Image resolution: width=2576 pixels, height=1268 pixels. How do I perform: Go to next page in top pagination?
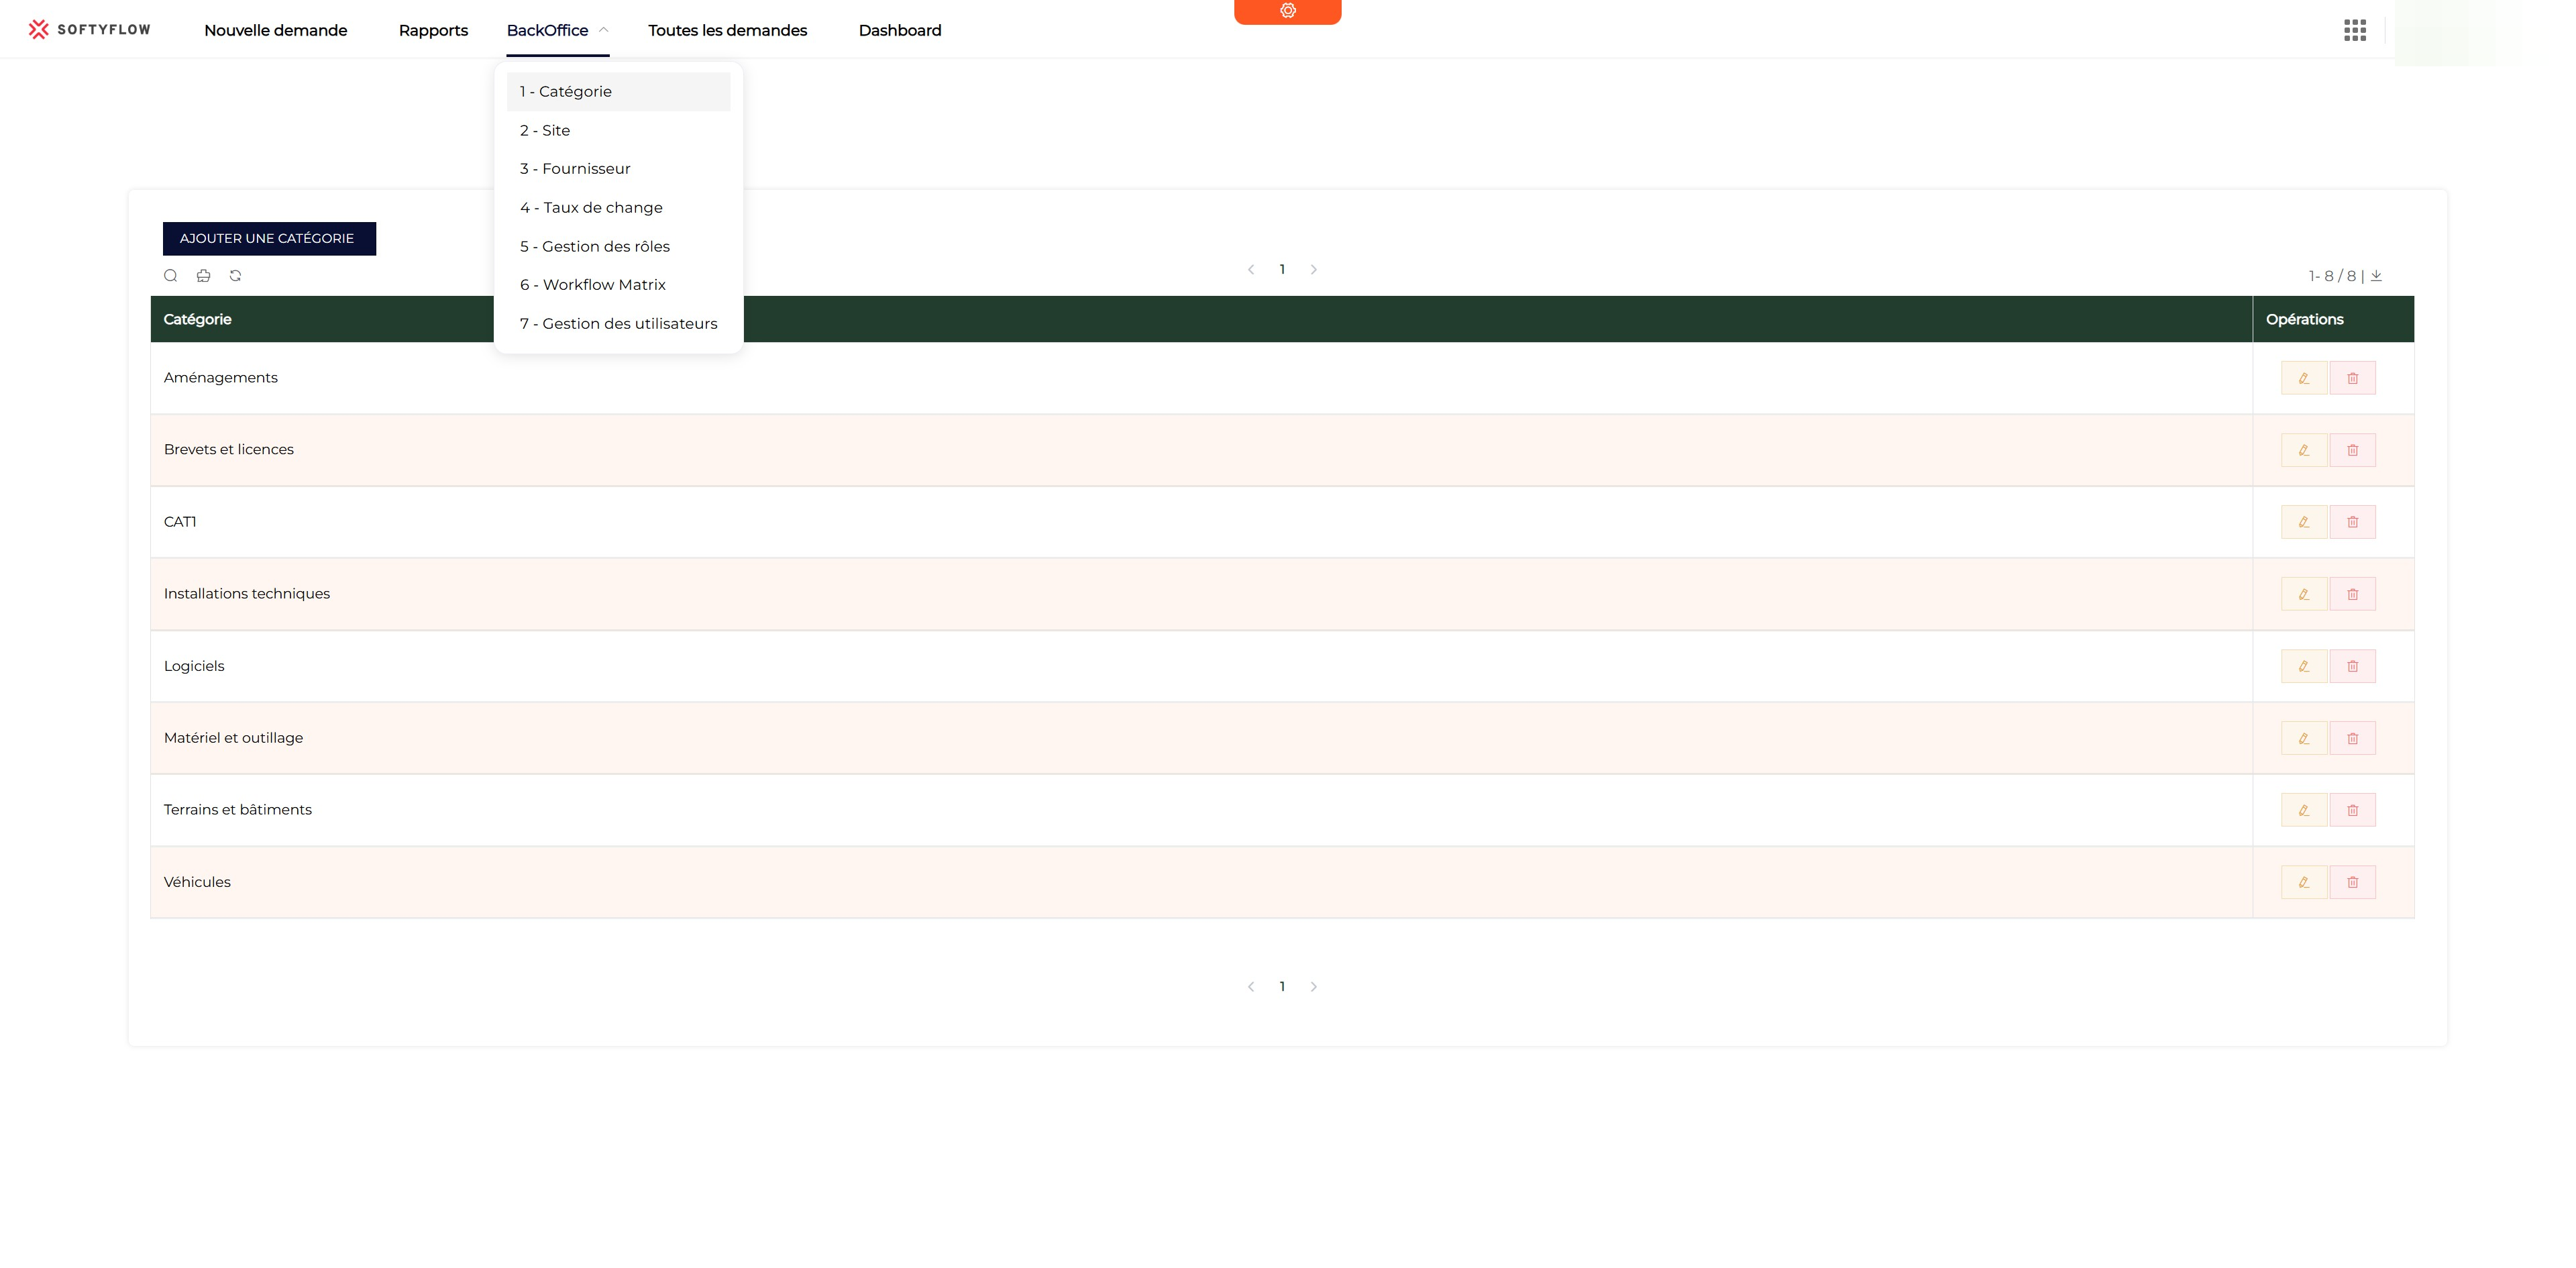1313,270
